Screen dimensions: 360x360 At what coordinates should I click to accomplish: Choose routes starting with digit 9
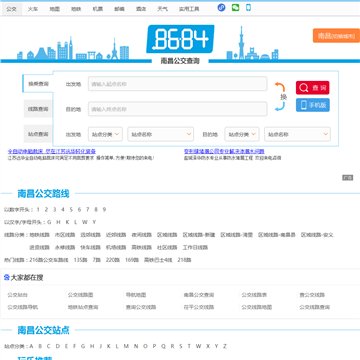(104, 210)
